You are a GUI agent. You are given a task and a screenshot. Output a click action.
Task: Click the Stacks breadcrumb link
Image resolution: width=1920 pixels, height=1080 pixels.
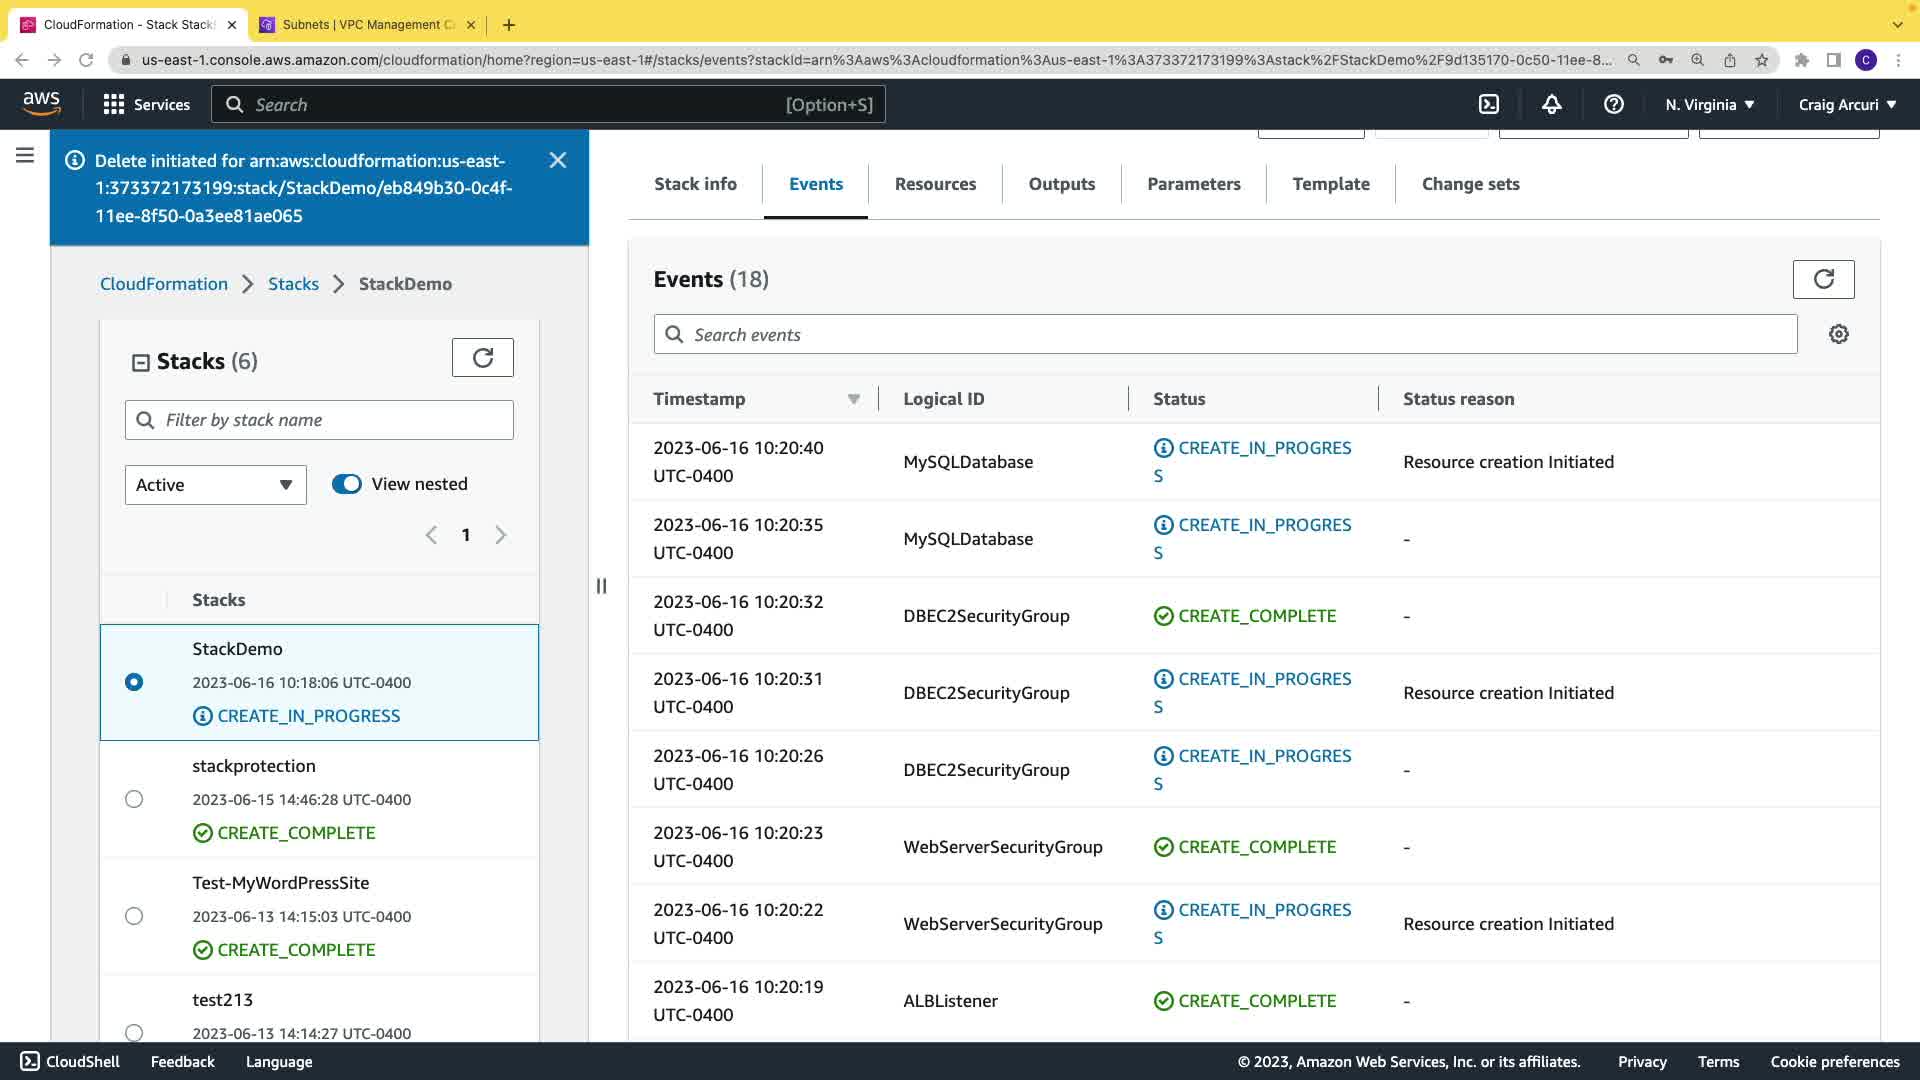pyautogui.click(x=293, y=284)
